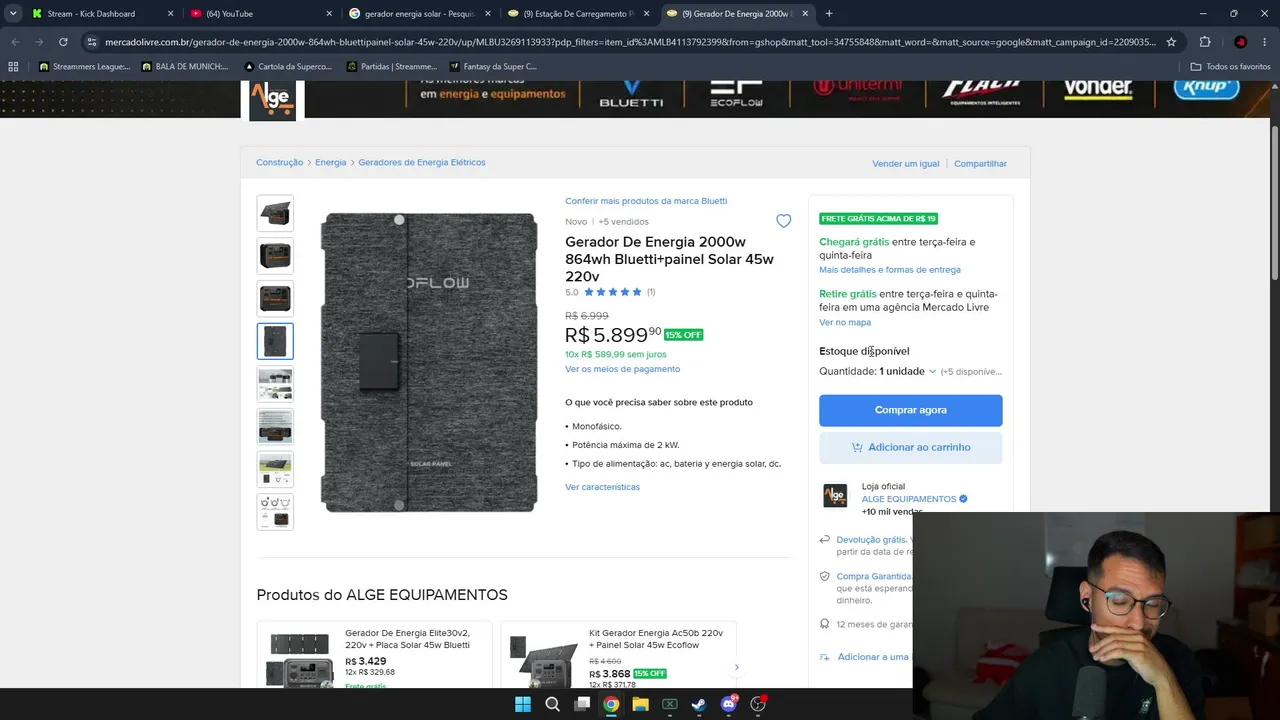The height and width of the screenshot is (720, 1280).
Task: Reload the Mercado Livre page
Action: click(x=63, y=42)
